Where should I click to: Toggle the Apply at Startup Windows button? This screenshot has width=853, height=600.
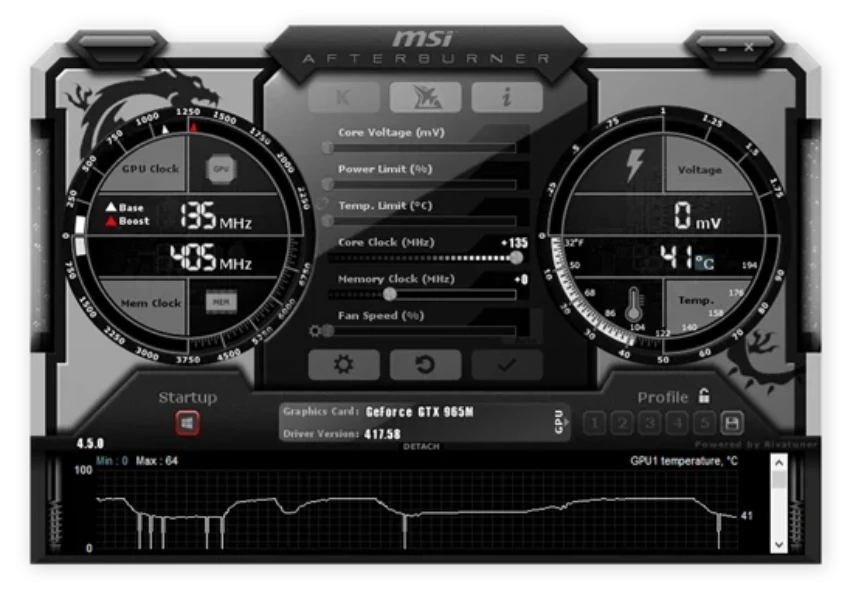pos(187,423)
